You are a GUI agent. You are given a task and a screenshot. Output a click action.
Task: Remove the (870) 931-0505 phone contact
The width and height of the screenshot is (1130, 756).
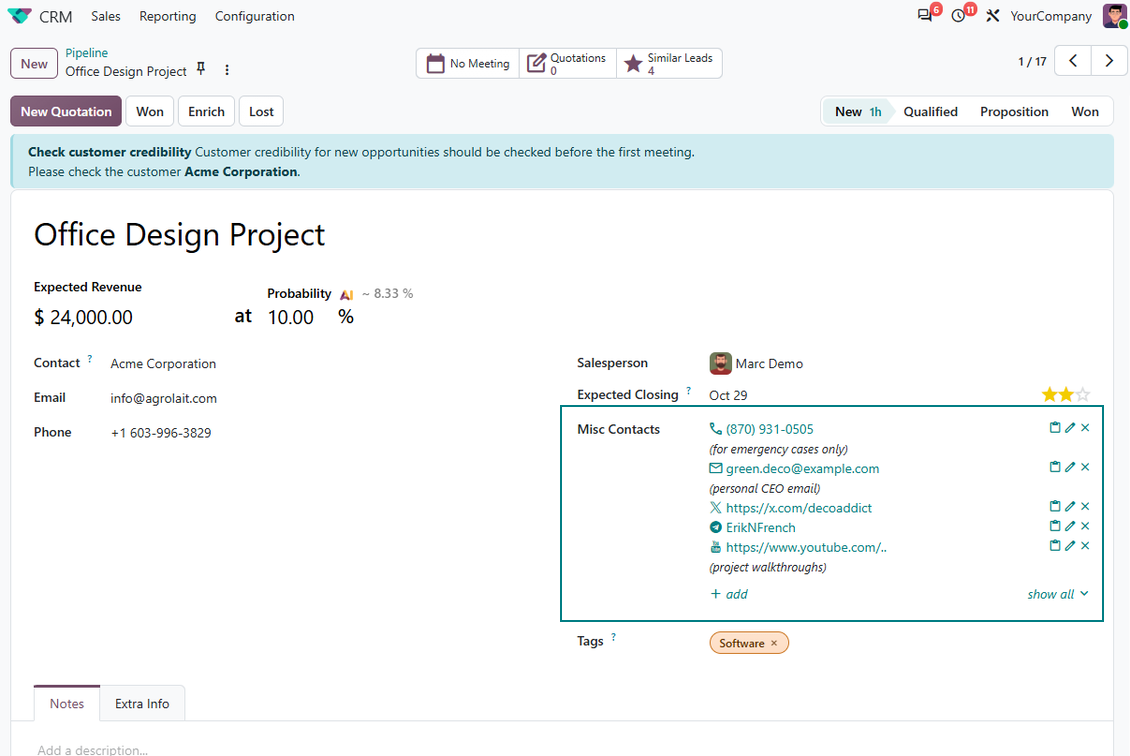1085,427
